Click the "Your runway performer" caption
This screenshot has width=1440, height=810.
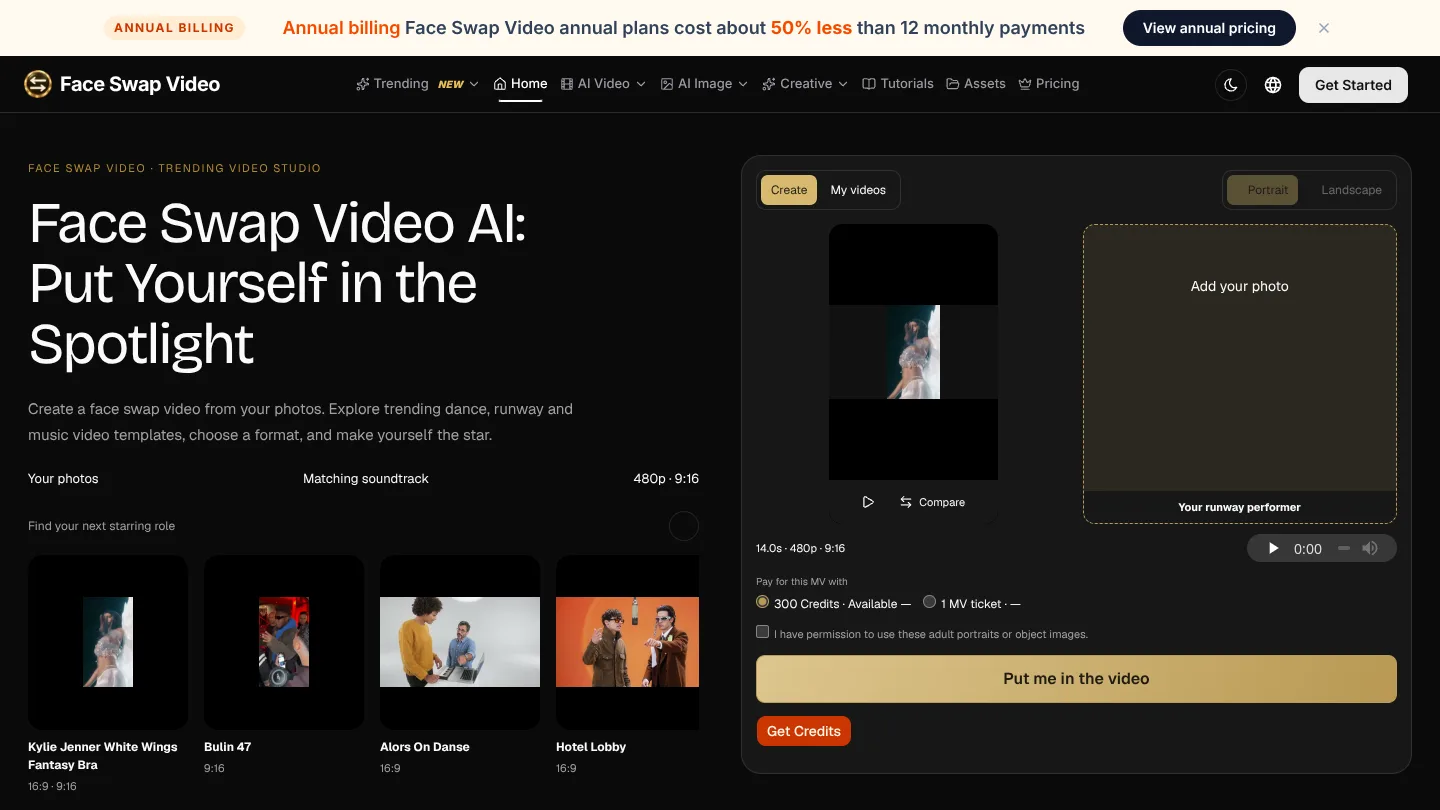coord(1240,507)
